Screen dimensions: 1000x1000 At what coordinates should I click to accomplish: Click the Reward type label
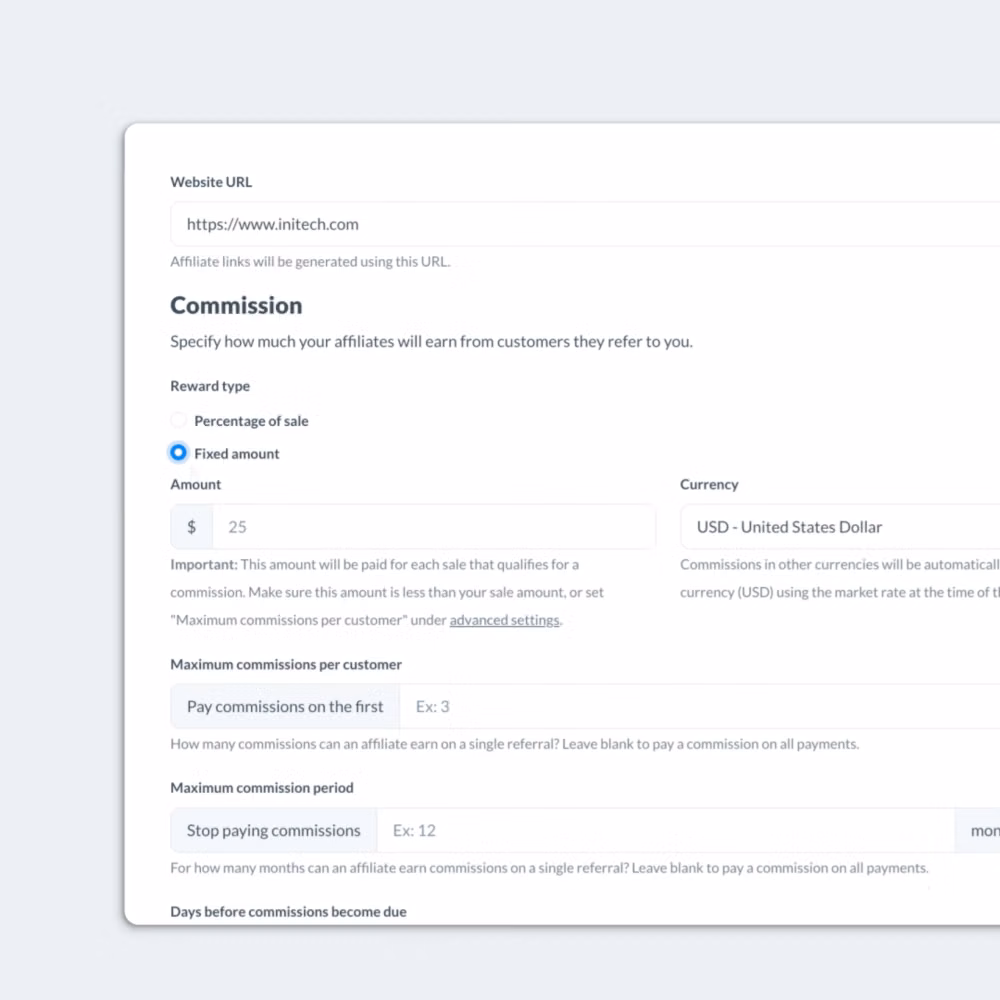pos(210,386)
